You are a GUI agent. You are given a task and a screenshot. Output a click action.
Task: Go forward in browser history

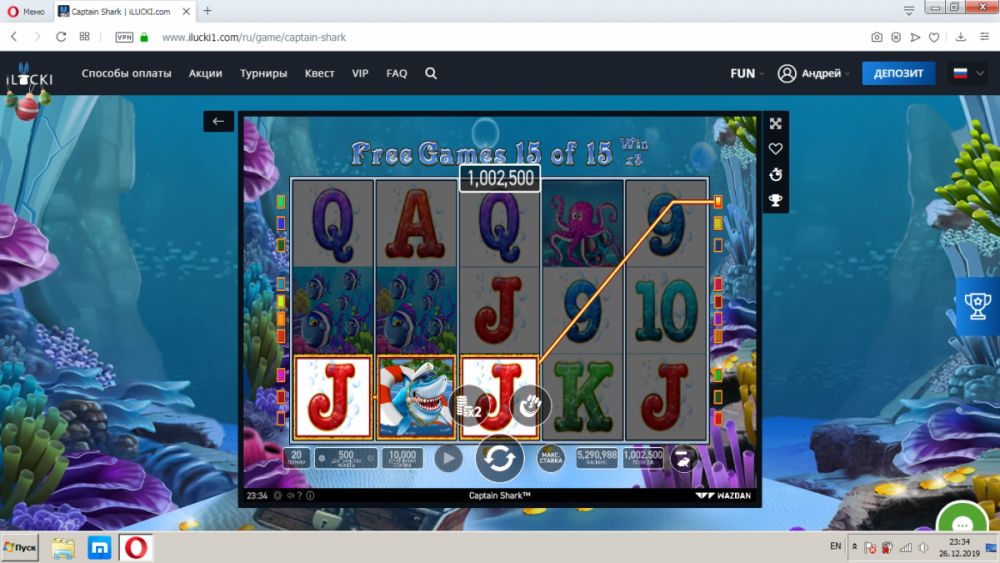pyautogui.click(x=37, y=37)
